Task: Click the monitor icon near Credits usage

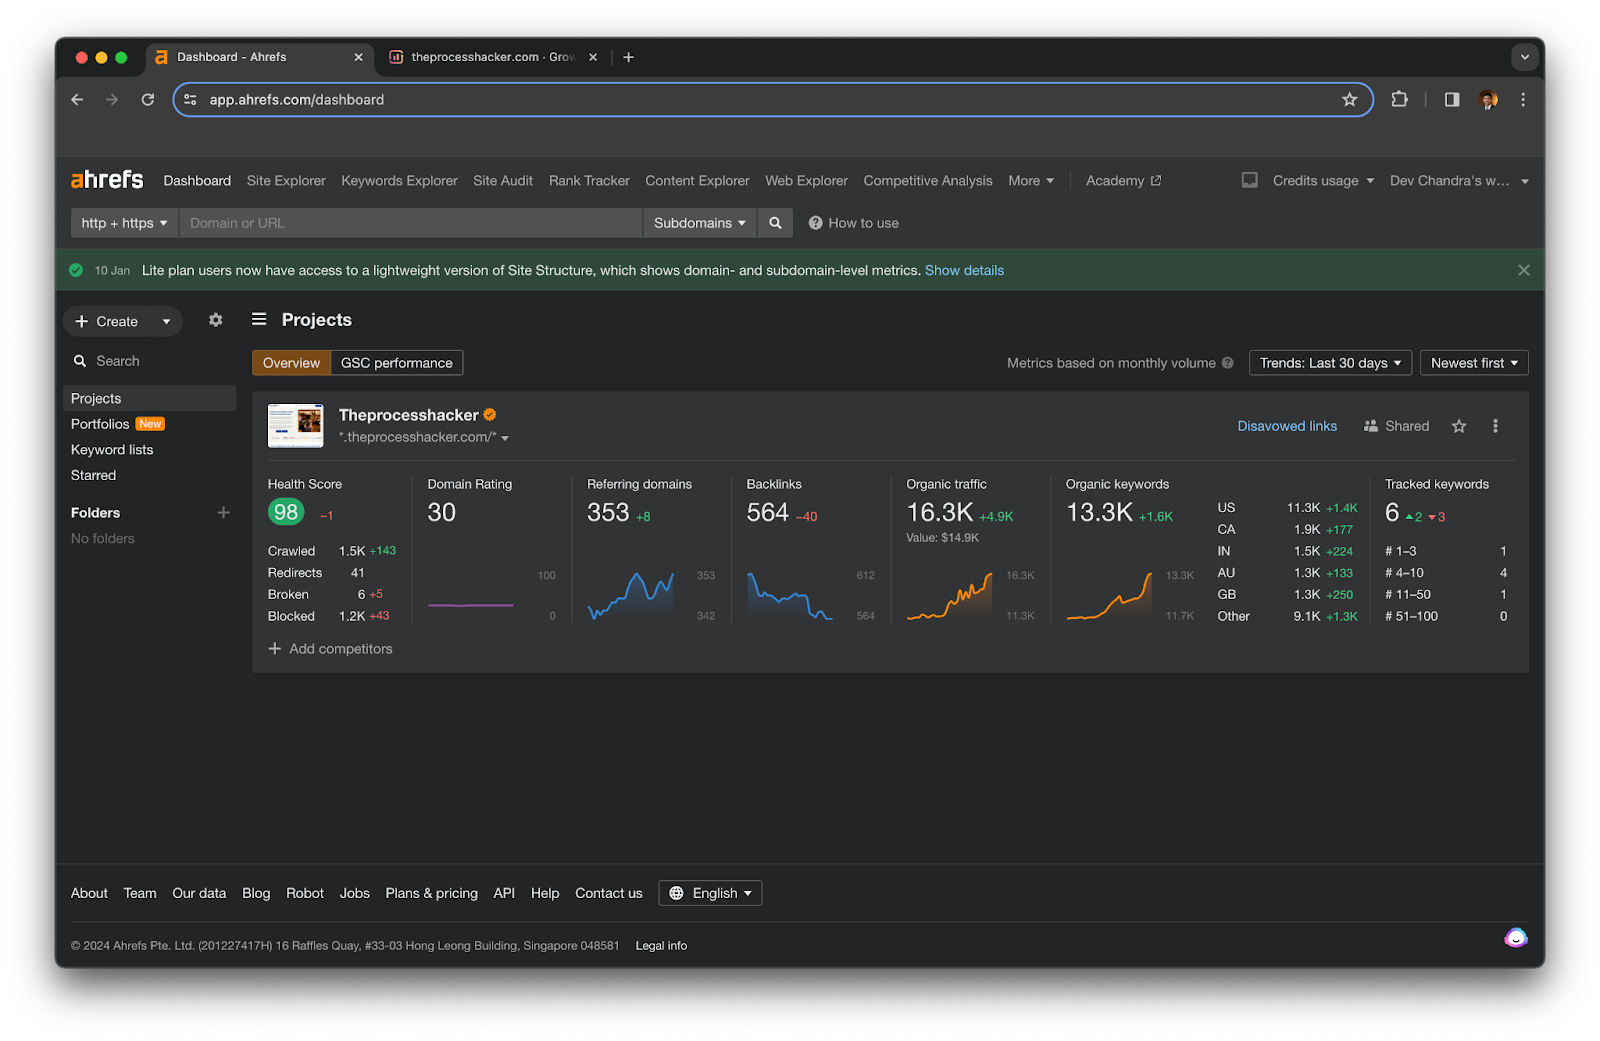Action: [x=1250, y=180]
